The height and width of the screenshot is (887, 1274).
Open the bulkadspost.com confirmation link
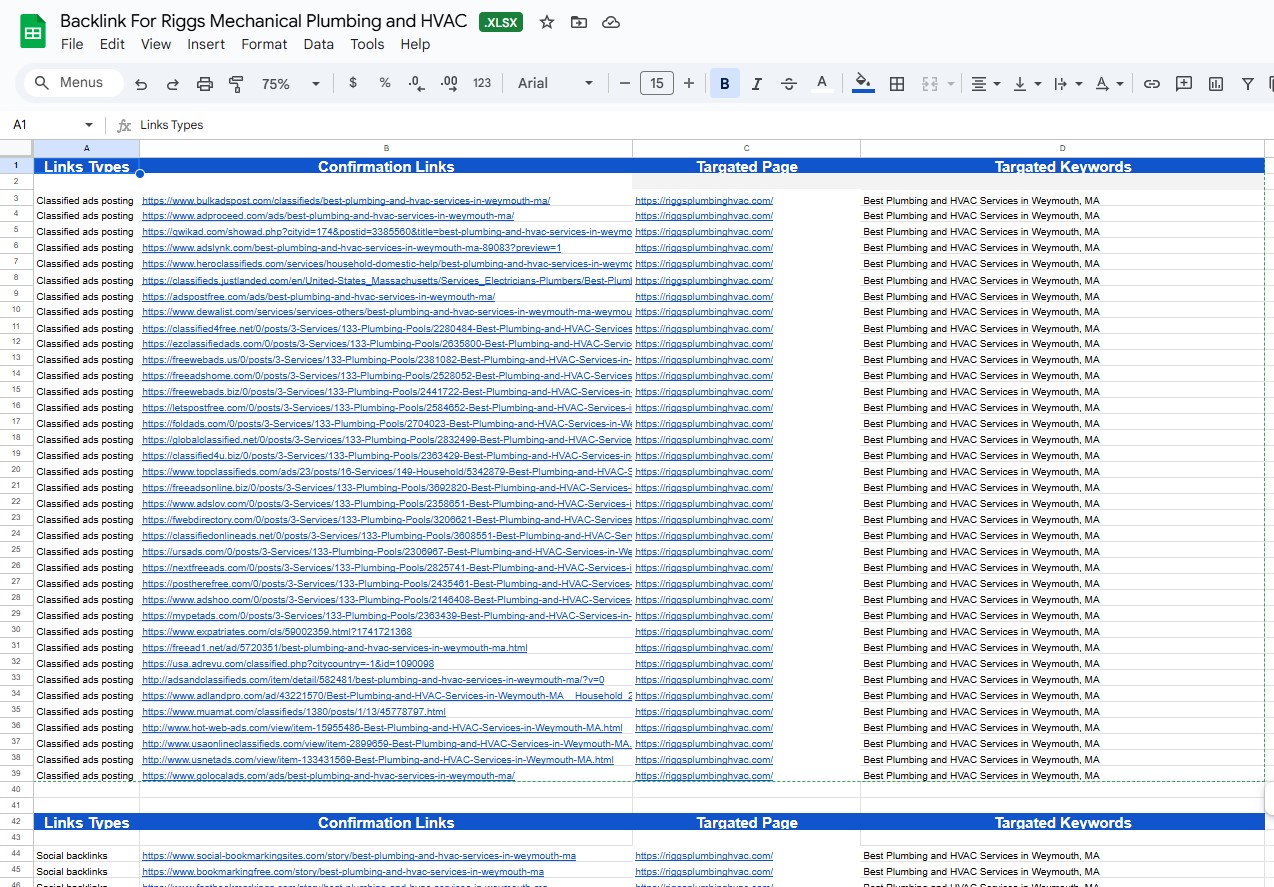coord(346,200)
